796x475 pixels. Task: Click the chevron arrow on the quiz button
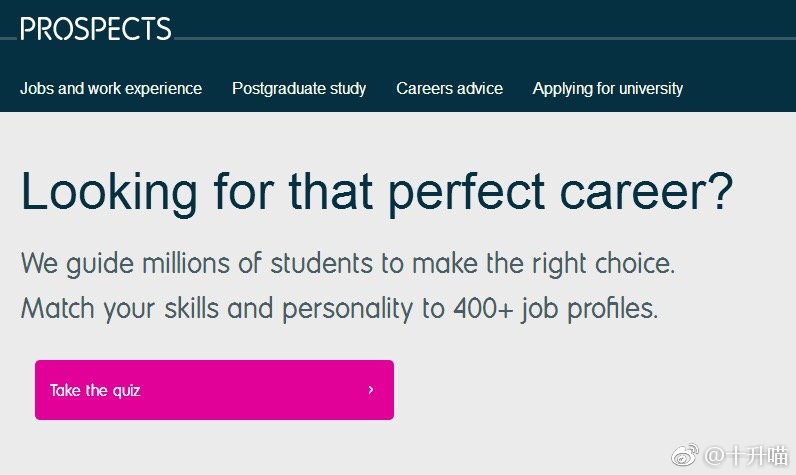[371, 390]
